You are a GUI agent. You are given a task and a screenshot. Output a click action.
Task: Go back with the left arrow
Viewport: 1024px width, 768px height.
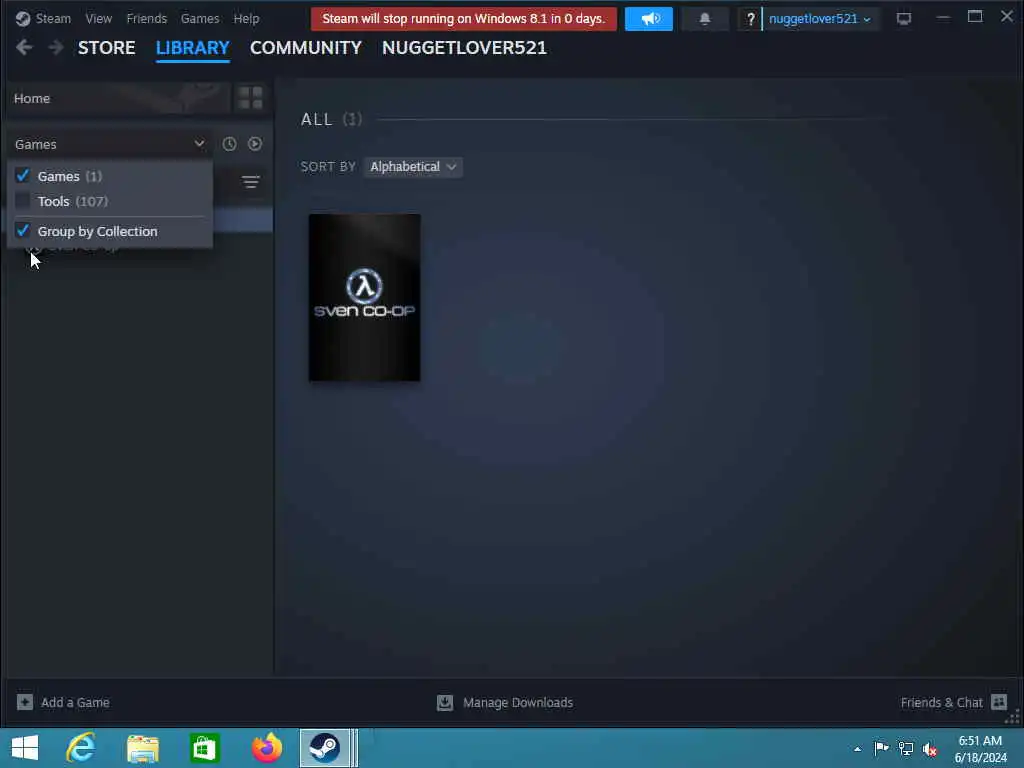24,47
